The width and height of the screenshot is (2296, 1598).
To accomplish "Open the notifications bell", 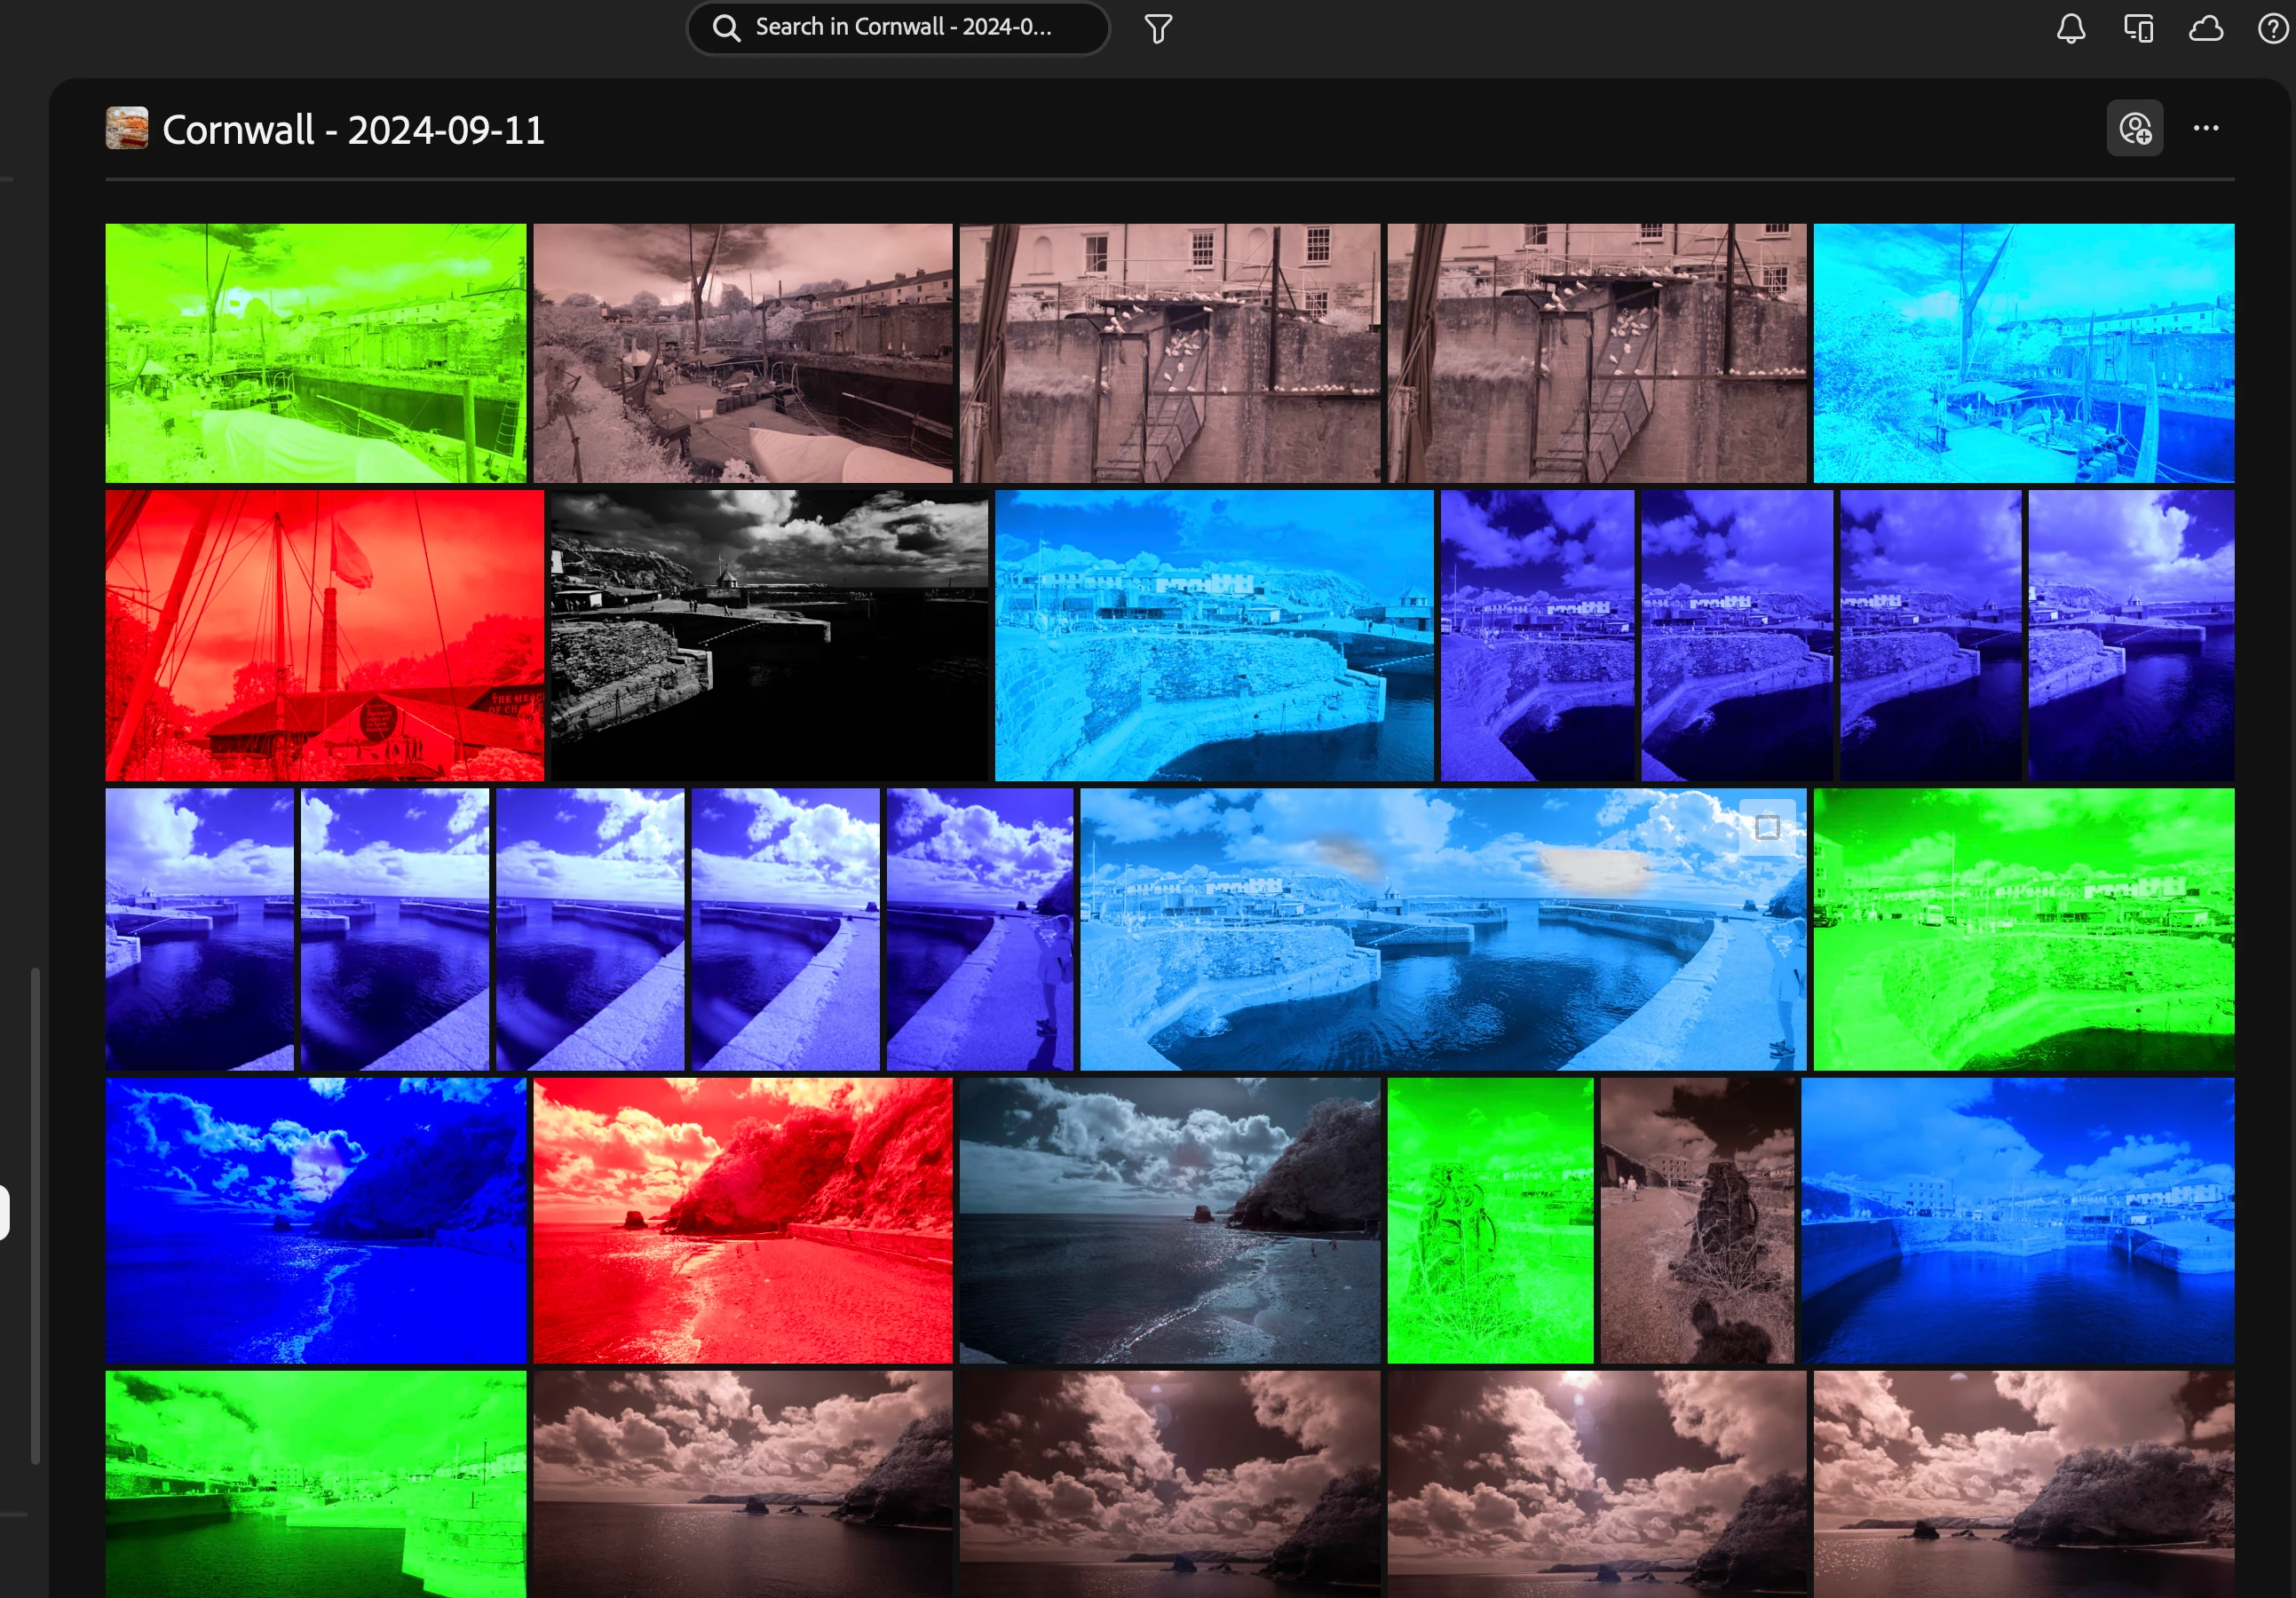I will point(2070,28).
